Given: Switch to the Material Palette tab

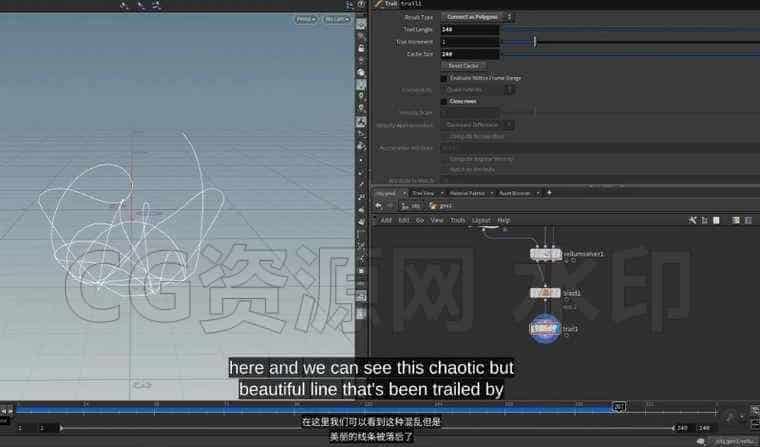Looking at the screenshot, I should tap(467, 193).
